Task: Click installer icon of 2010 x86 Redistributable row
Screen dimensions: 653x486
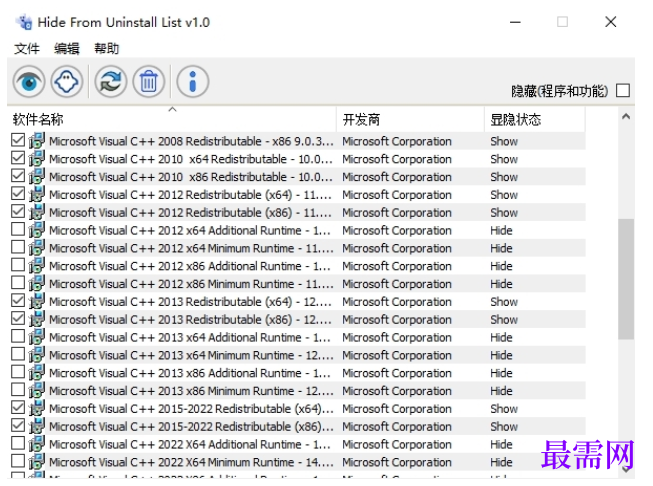Action: tap(37, 177)
